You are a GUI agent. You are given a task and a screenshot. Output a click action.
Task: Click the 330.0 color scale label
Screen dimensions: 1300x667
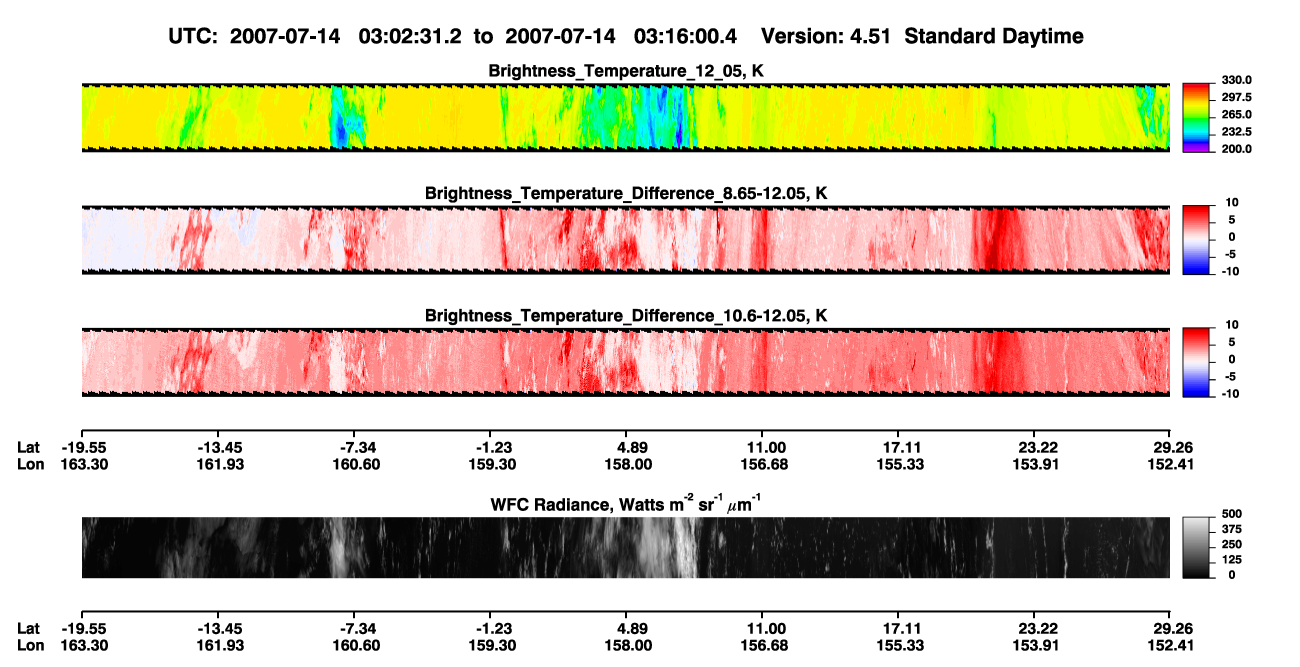pos(1238,80)
